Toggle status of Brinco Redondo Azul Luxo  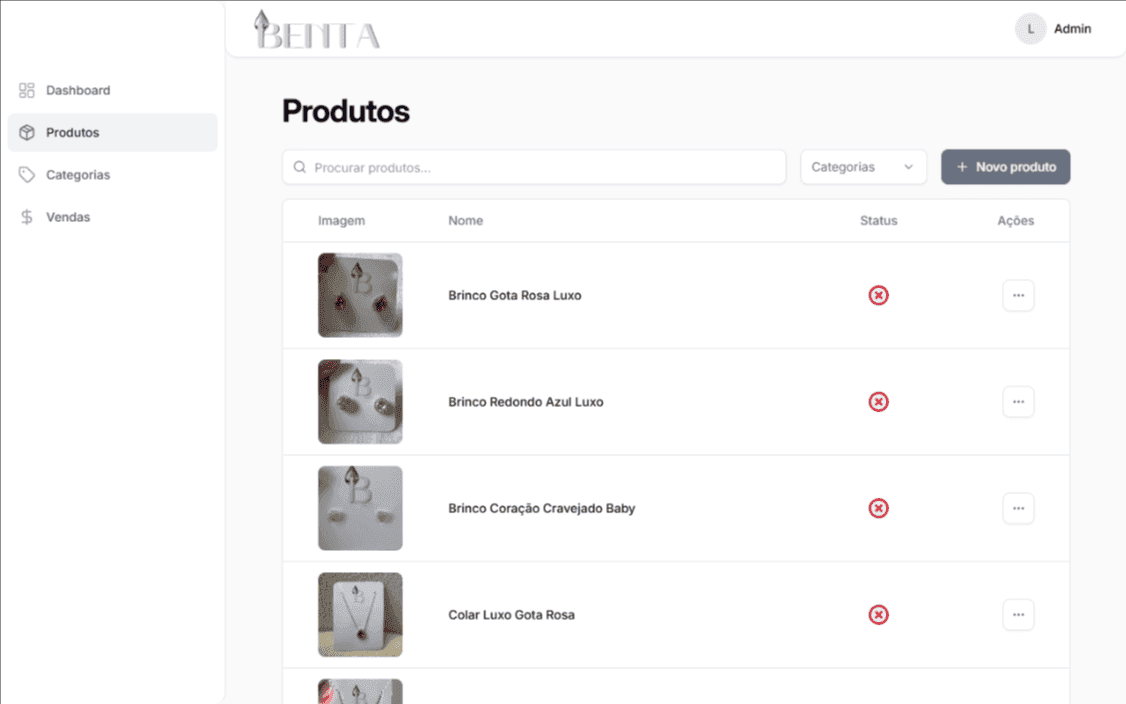point(878,402)
